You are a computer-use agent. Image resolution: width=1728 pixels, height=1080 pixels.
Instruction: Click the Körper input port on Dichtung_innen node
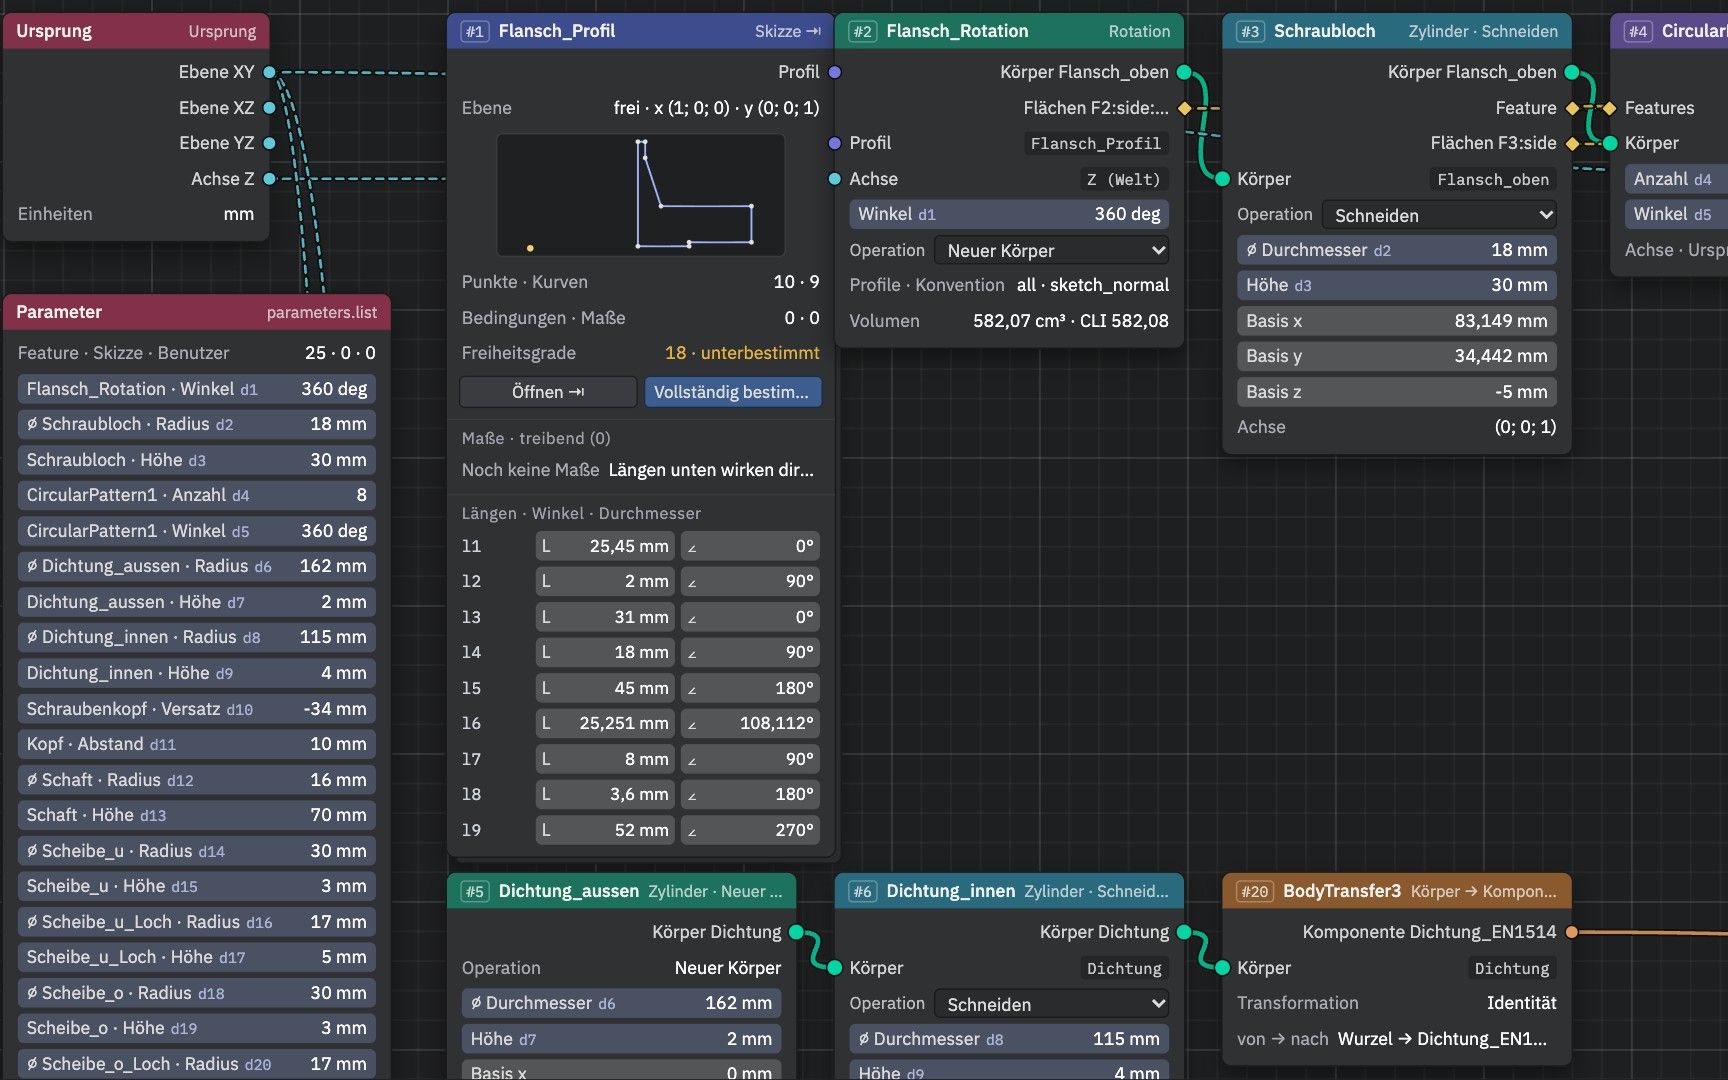pyautogui.click(x=835, y=967)
